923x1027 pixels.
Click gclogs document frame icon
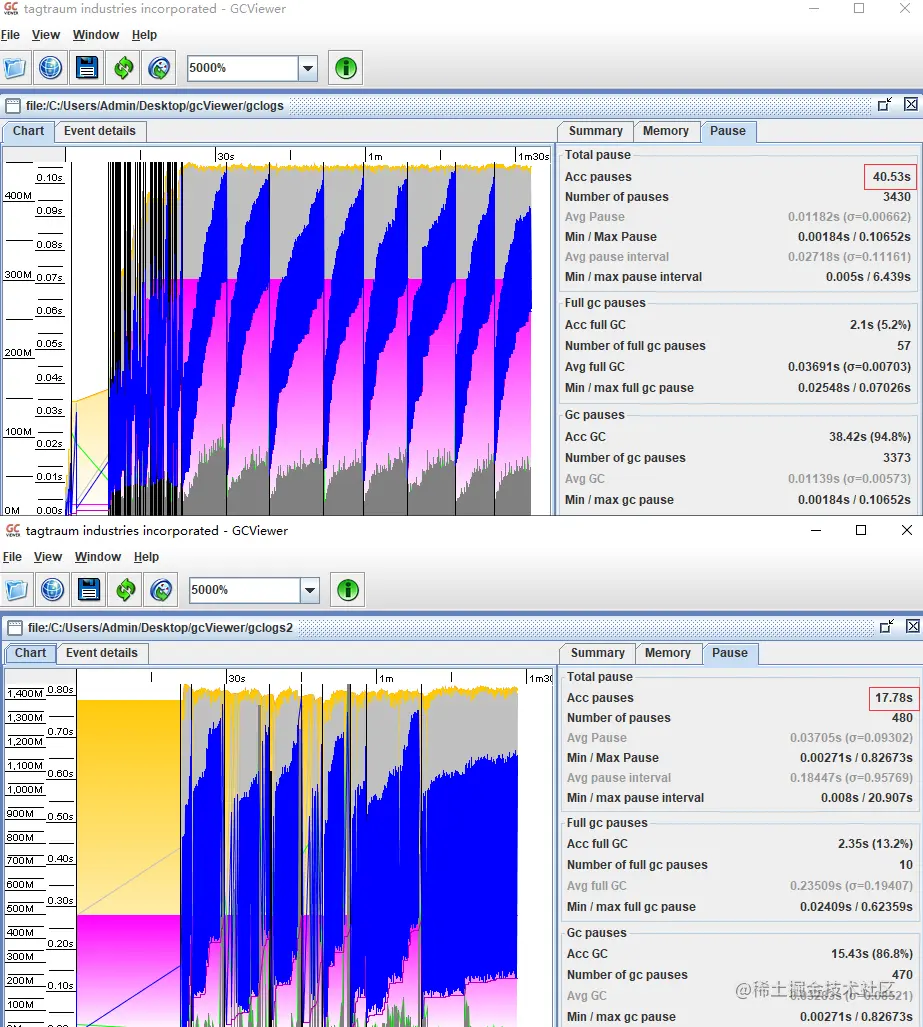click(12, 105)
